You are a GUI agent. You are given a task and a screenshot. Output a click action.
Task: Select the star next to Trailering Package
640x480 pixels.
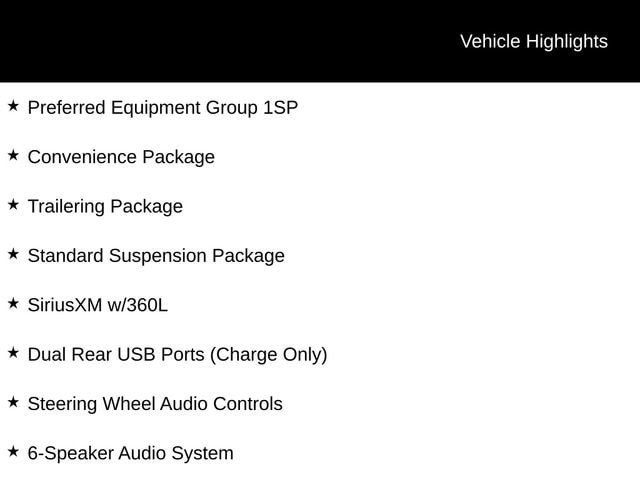[13, 204]
